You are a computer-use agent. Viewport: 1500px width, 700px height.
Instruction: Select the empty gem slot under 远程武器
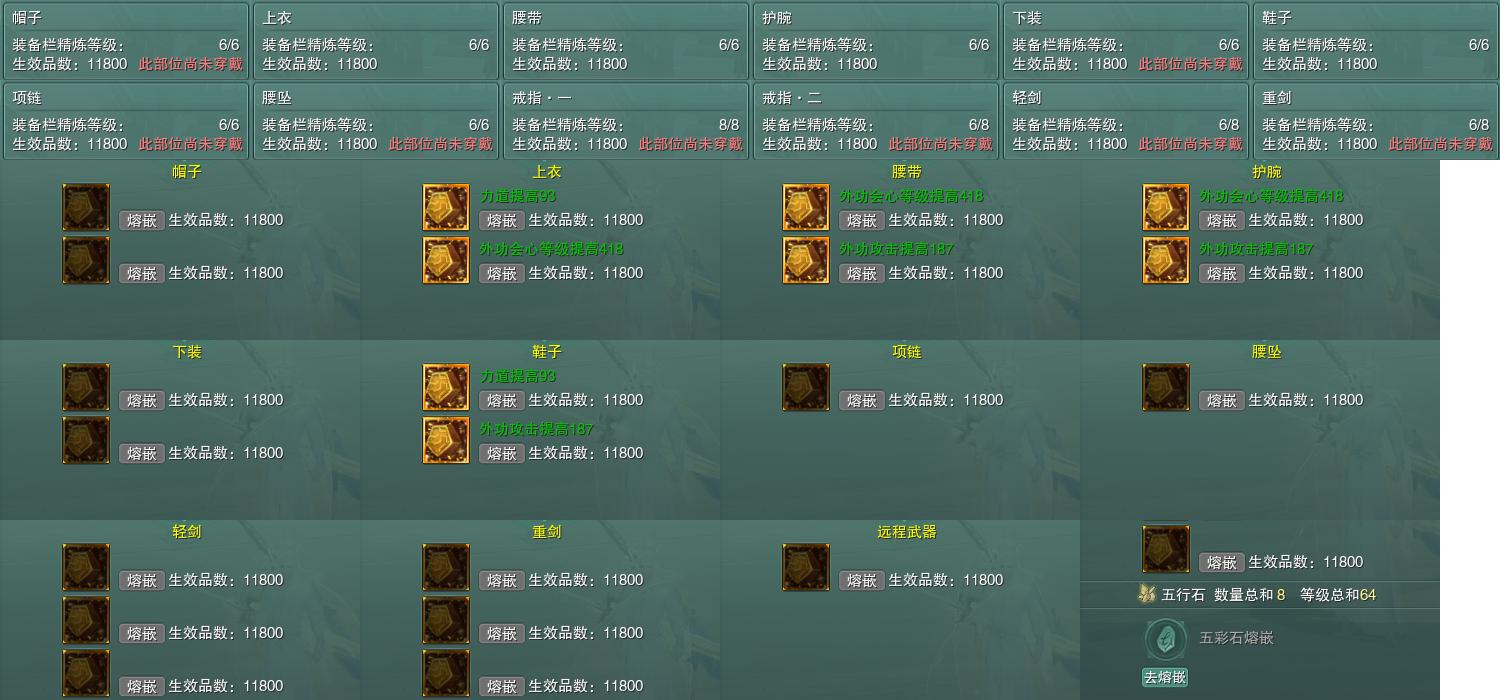[806, 567]
